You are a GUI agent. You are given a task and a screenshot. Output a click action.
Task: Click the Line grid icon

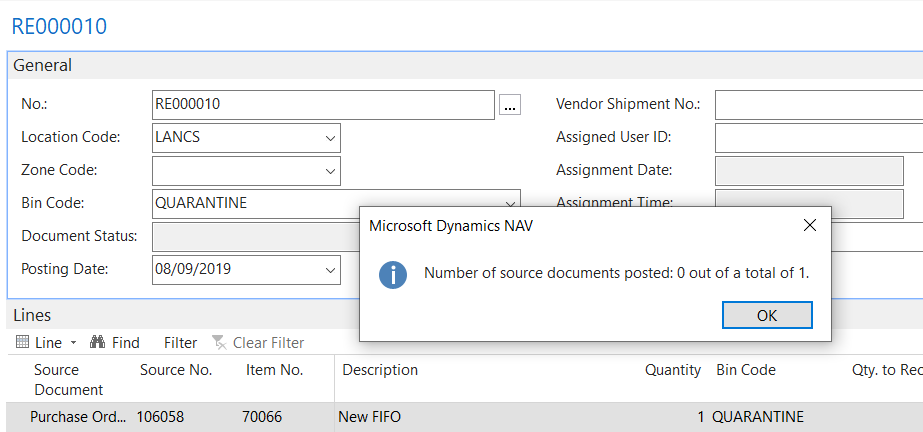pos(23,343)
